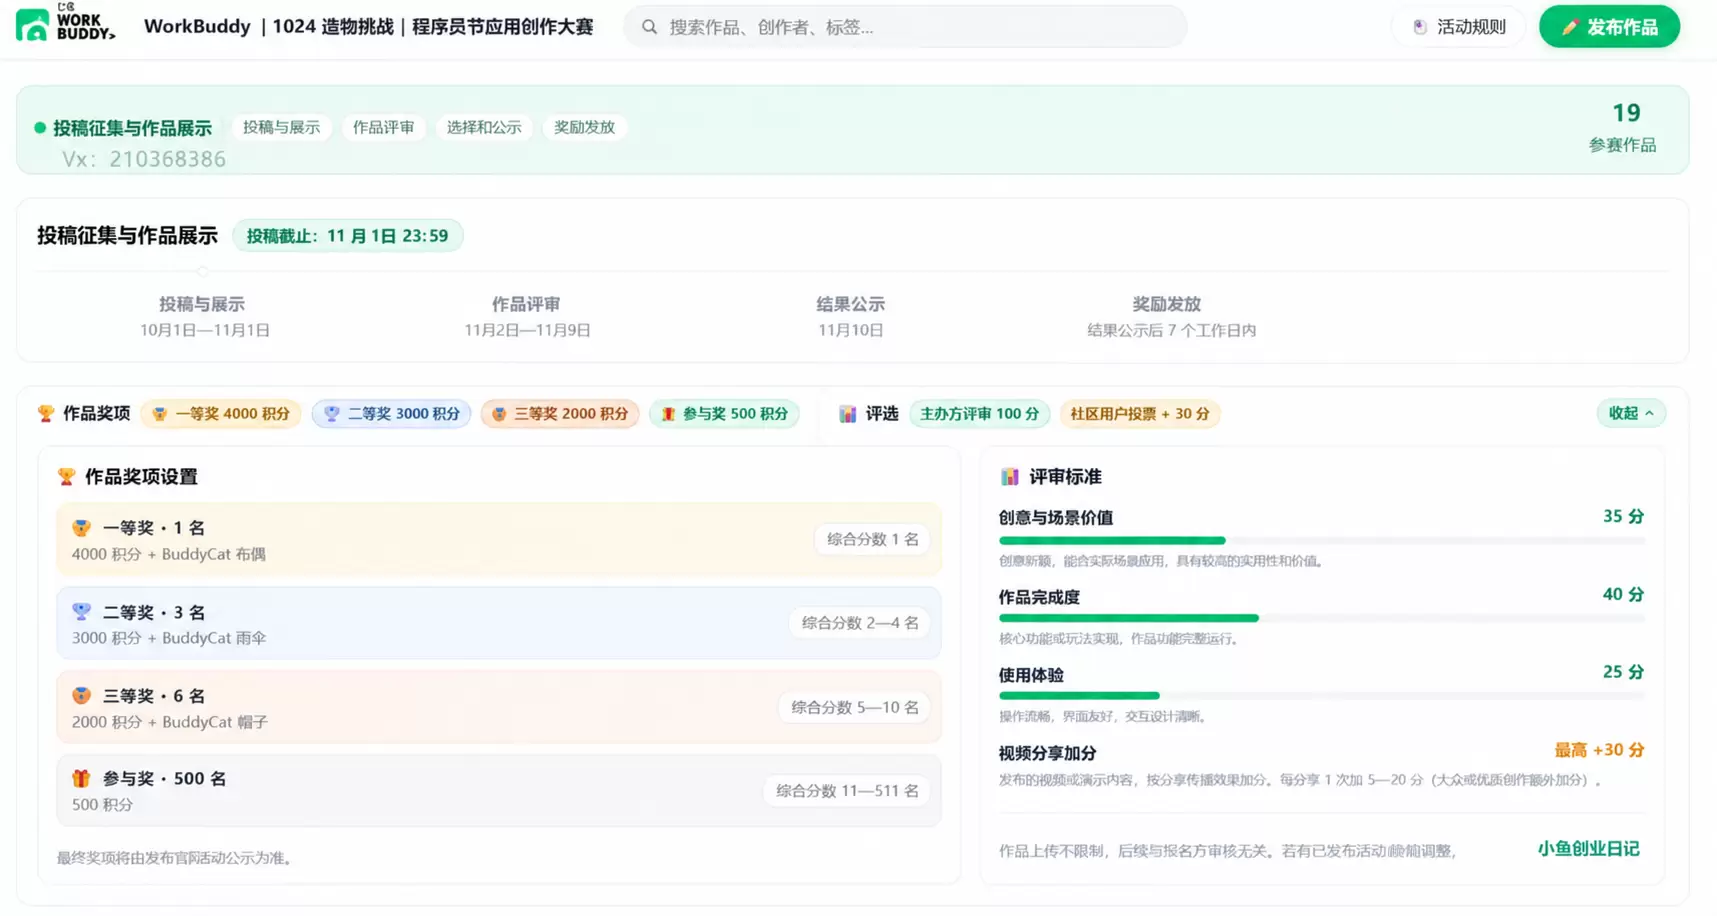
Task: Select the 选择和公示 tab
Action: [x=484, y=127]
